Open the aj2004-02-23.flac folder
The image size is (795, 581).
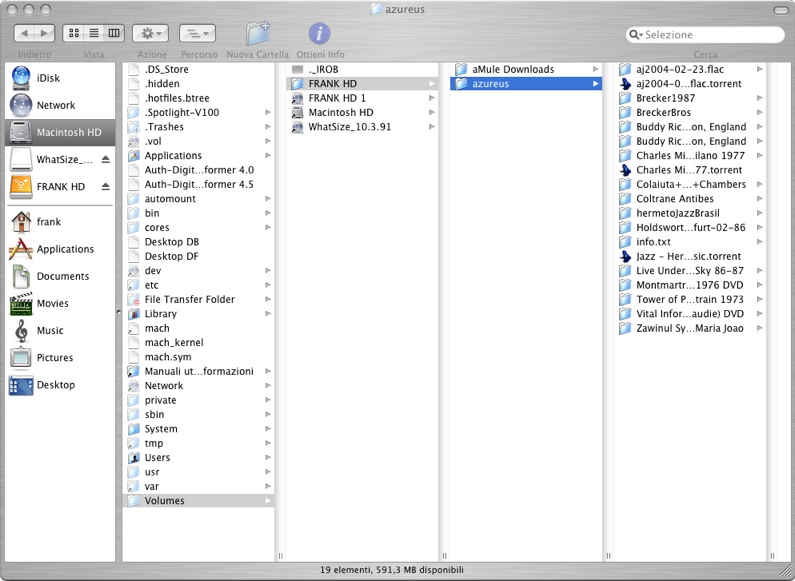690,69
